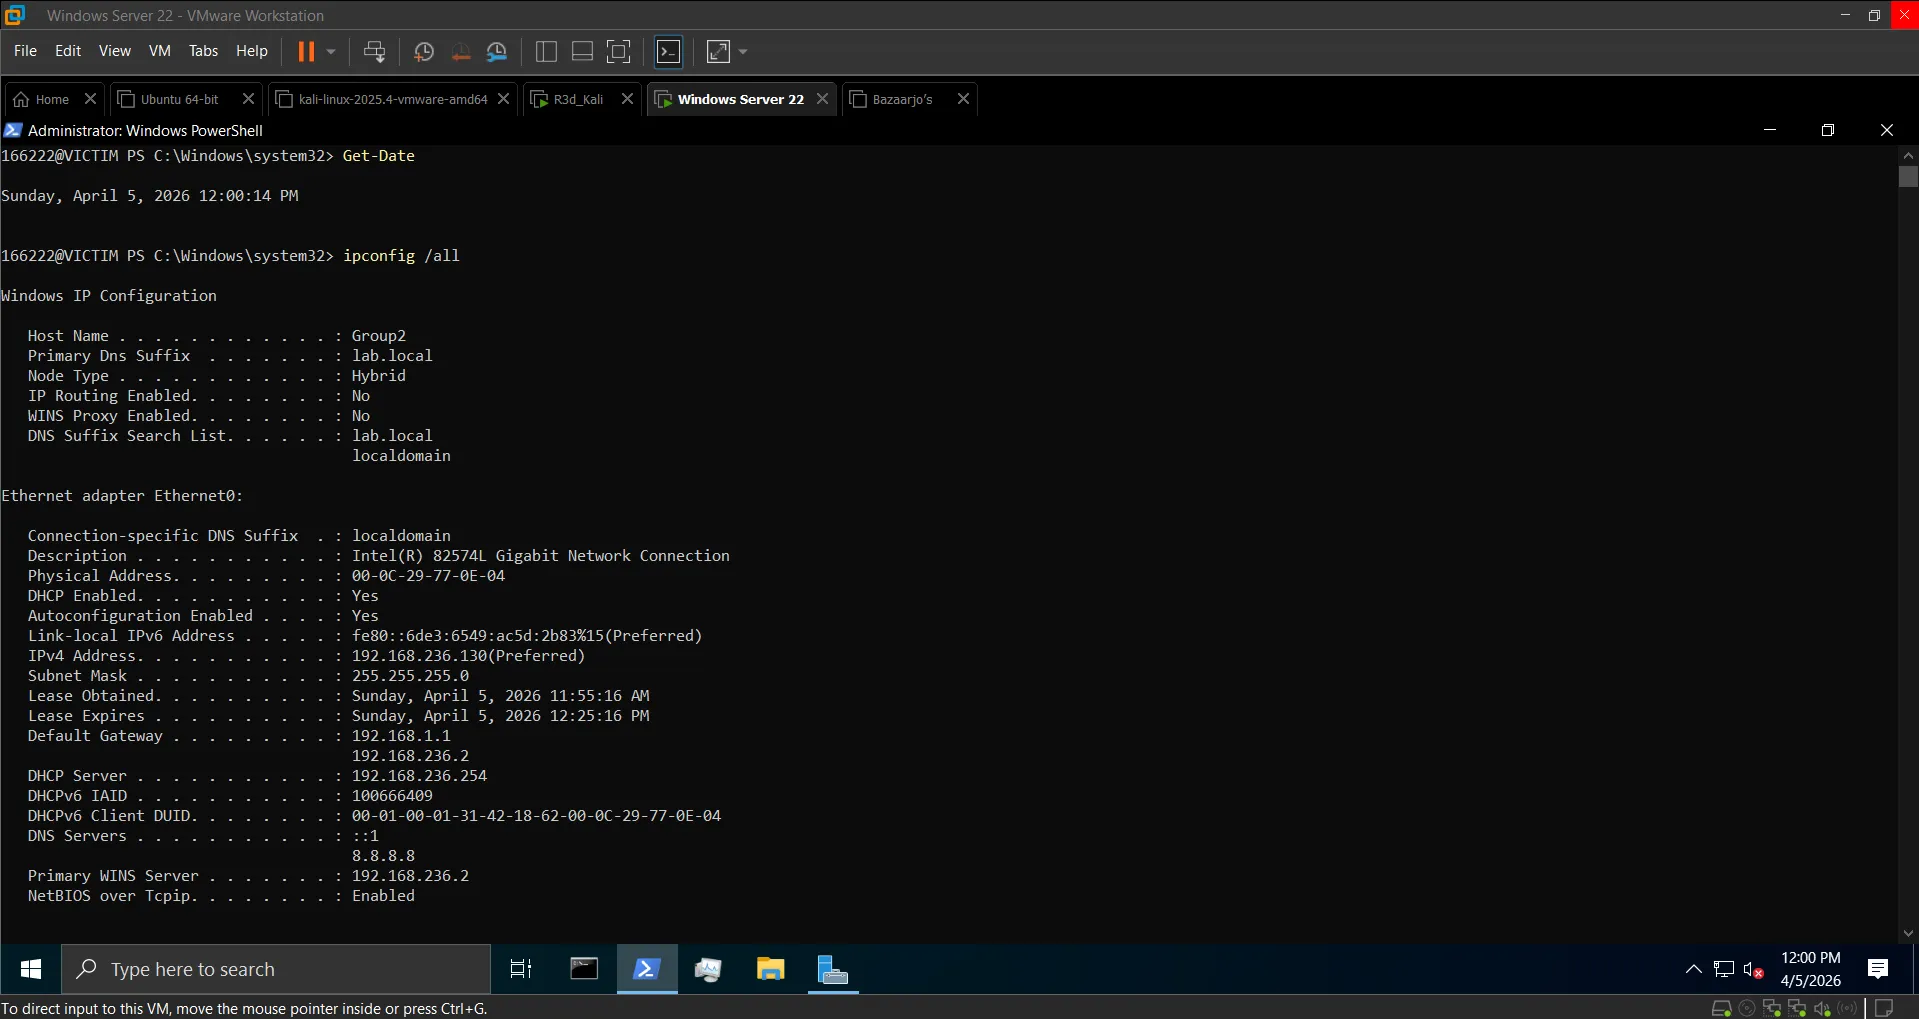Image resolution: width=1919 pixels, height=1019 pixels.
Task: Close the Bazaarjo's tab
Action: [x=963, y=99]
